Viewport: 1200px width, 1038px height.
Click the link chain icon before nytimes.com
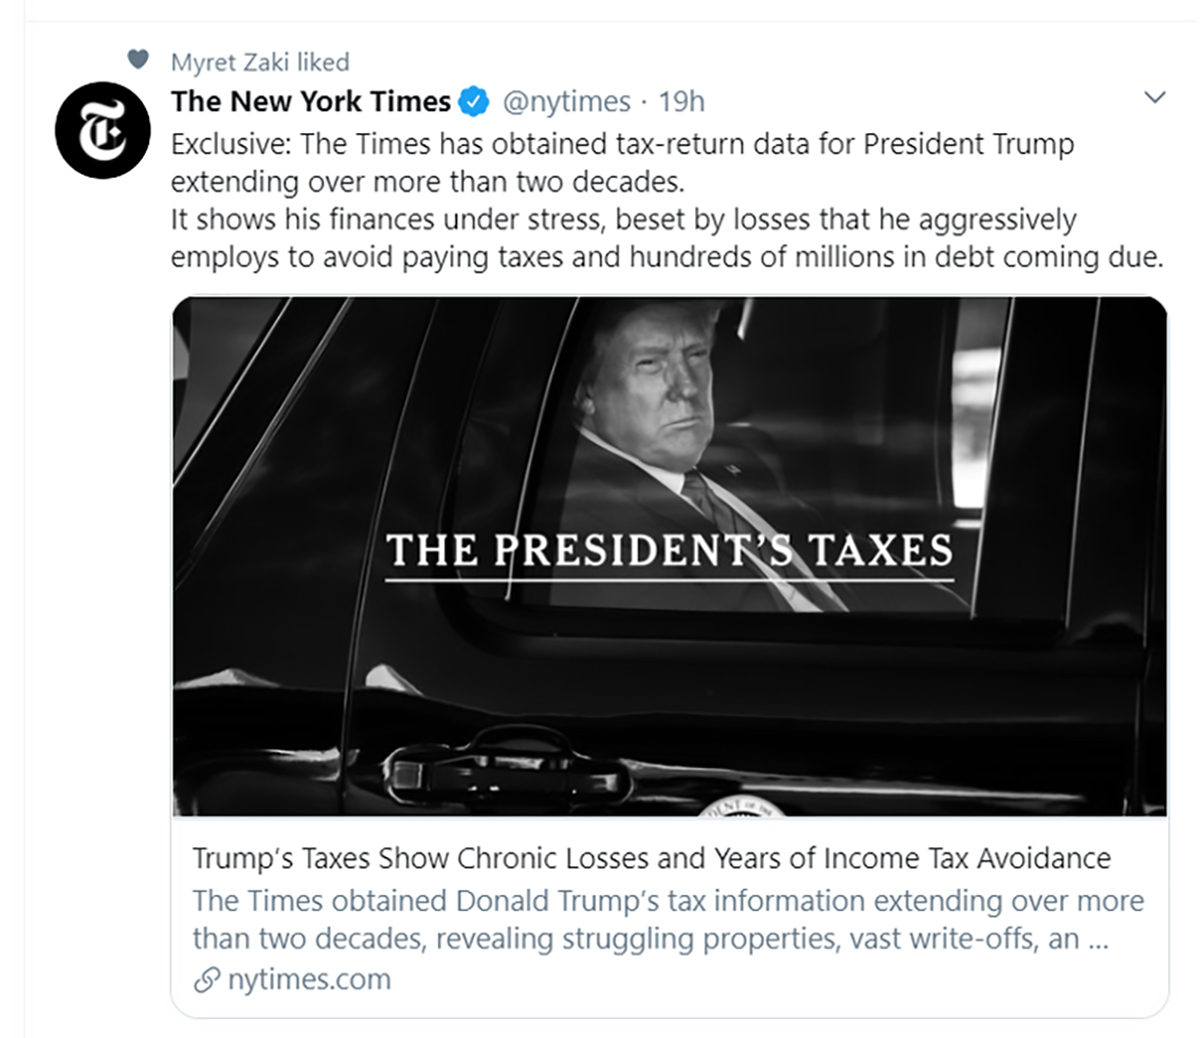[x=206, y=980]
